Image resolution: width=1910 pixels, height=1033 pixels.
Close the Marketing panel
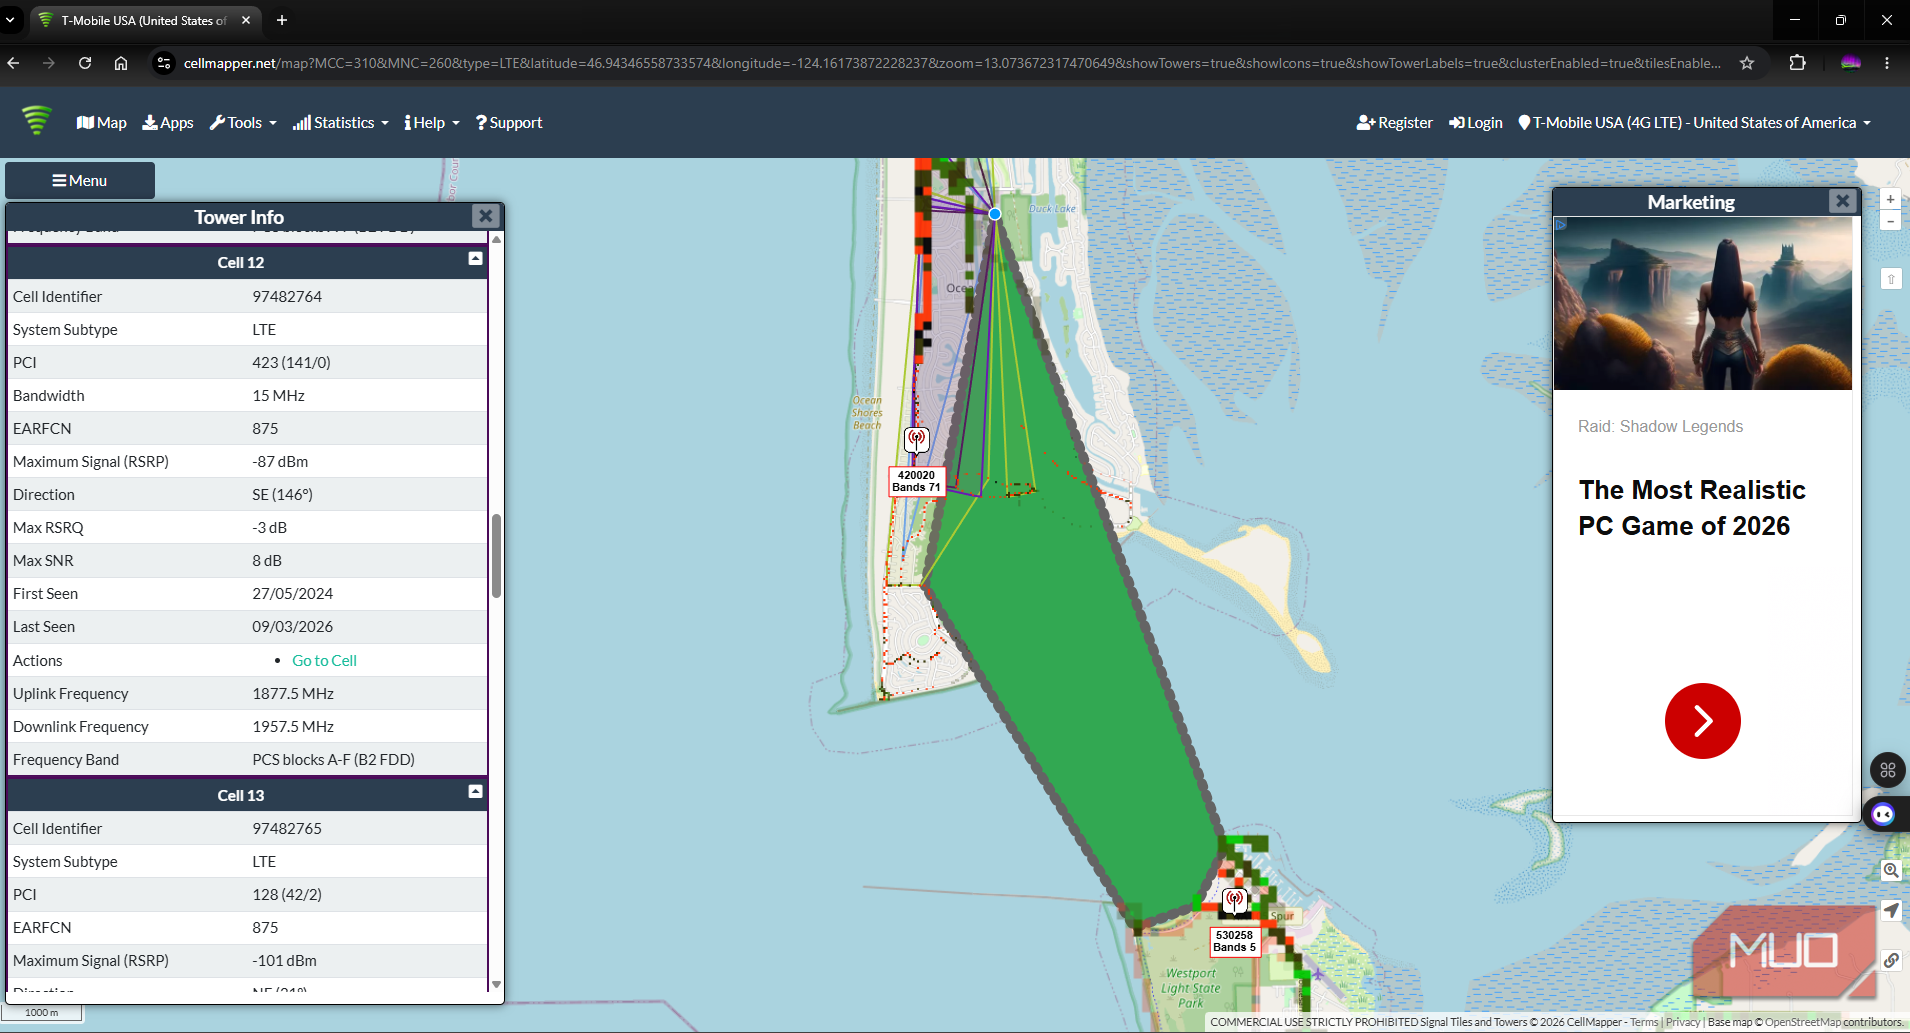(x=1842, y=201)
